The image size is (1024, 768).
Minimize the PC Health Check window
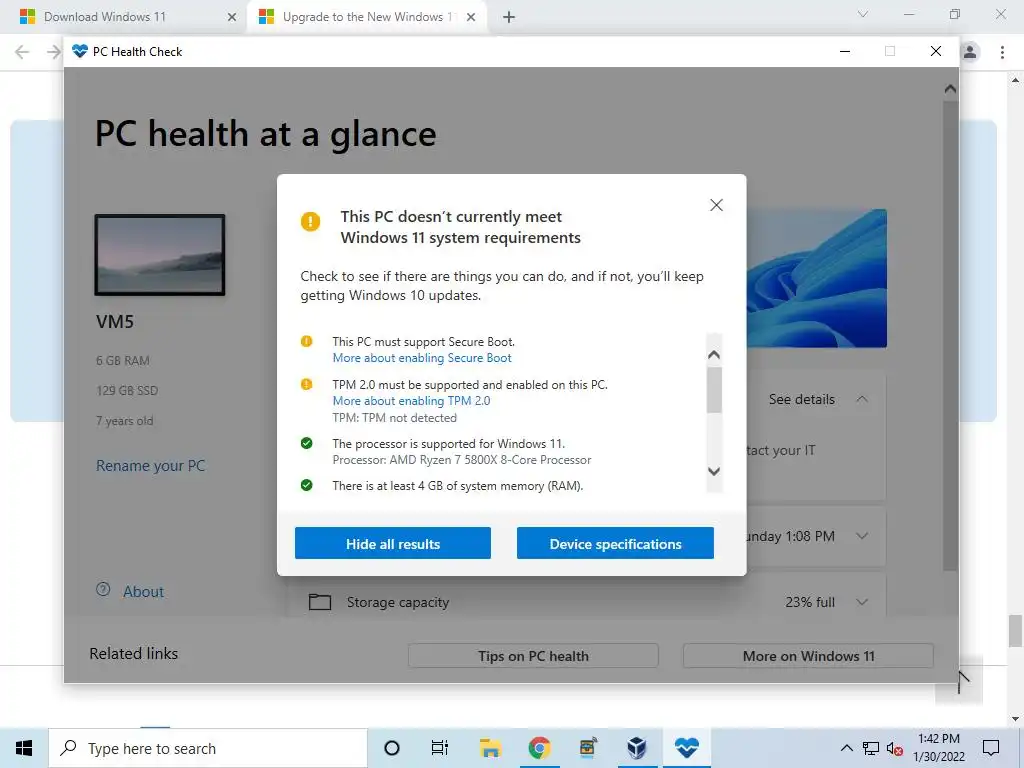845,51
